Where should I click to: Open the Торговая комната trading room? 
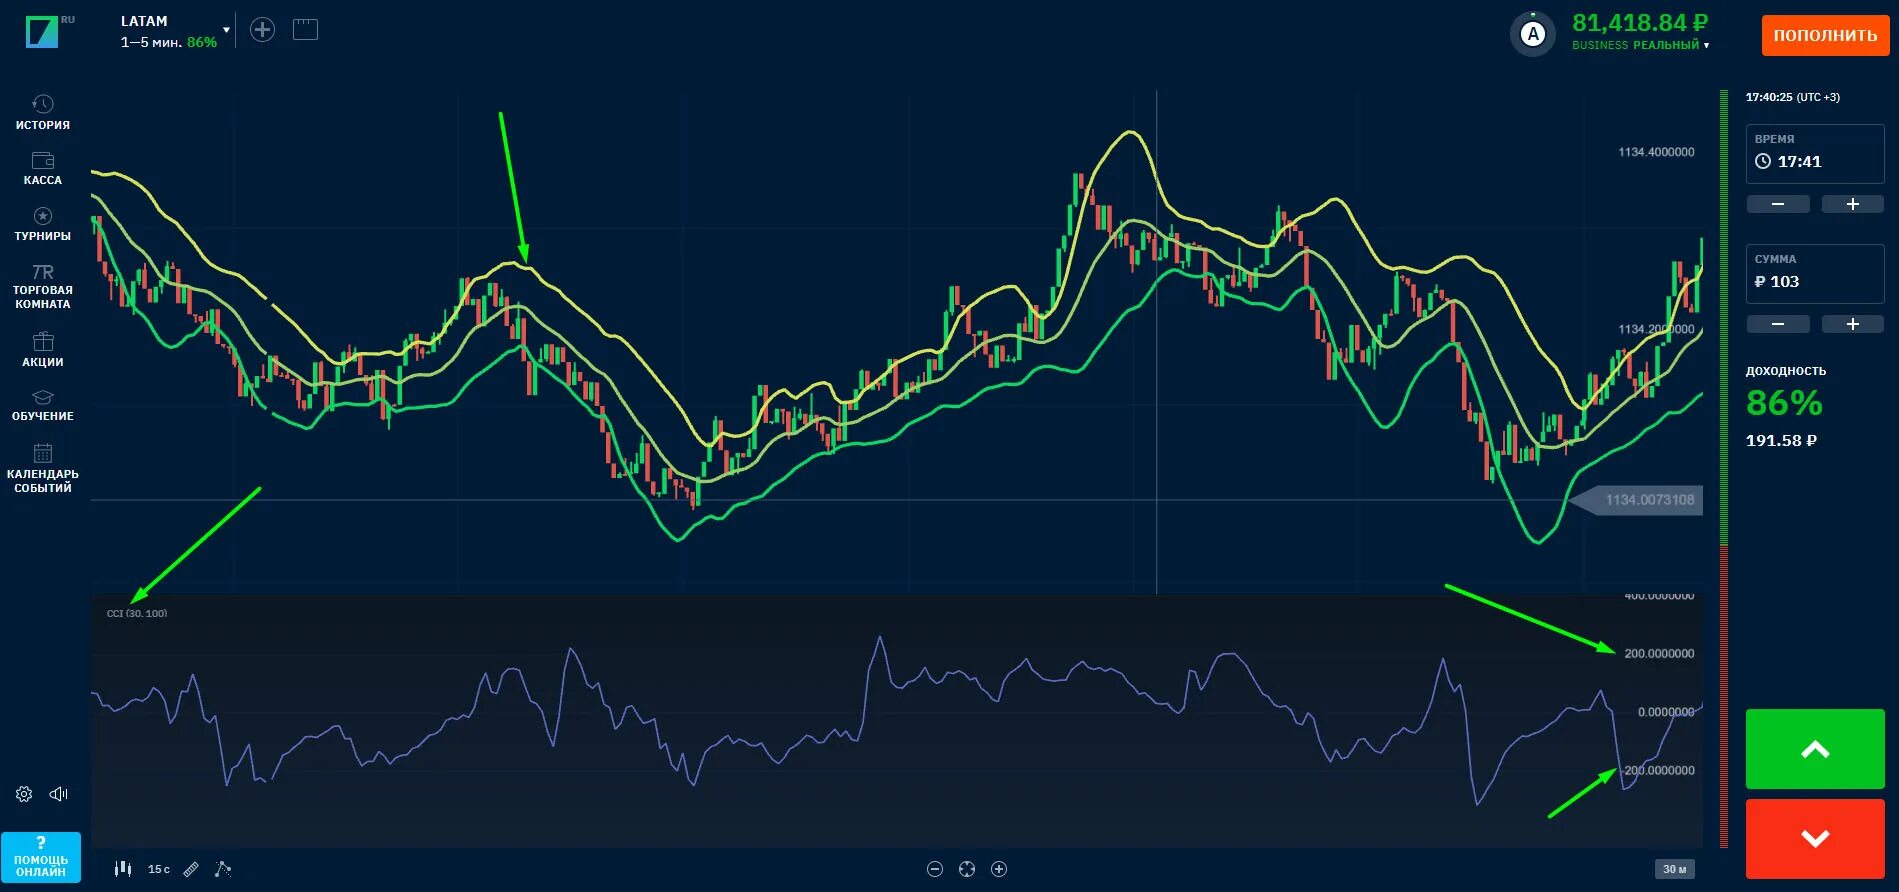click(x=42, y=287)
